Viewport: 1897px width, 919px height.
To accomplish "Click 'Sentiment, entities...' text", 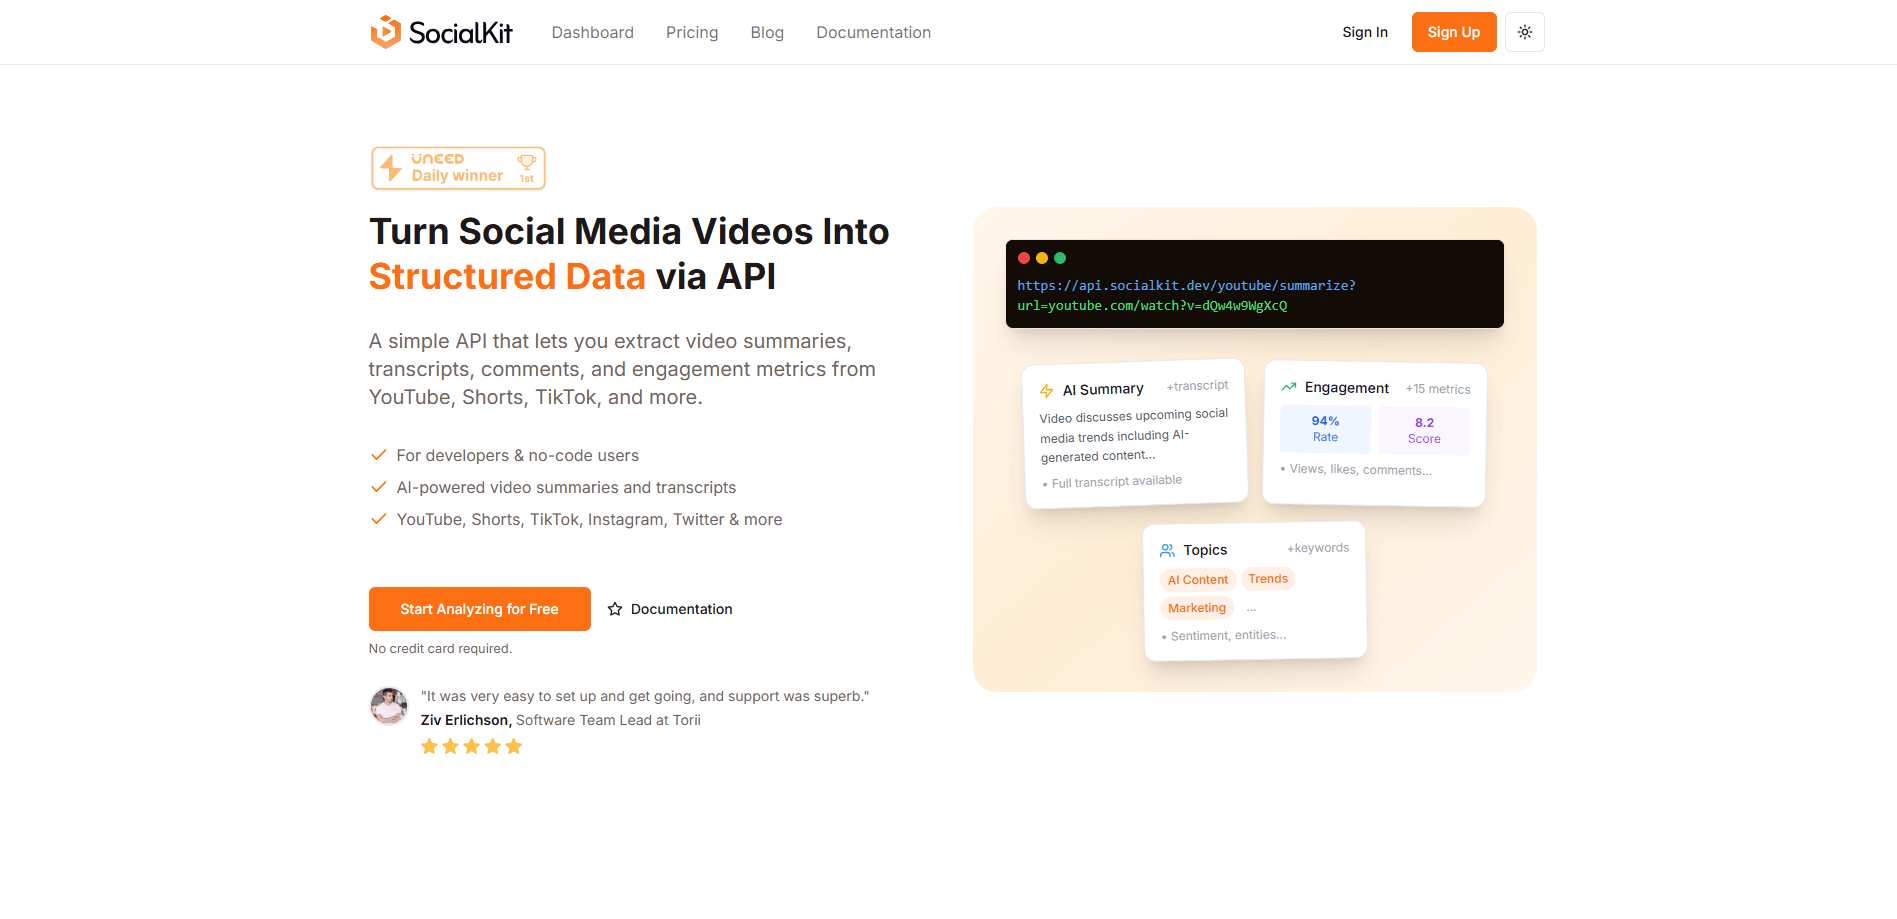I will (1228, 635).
